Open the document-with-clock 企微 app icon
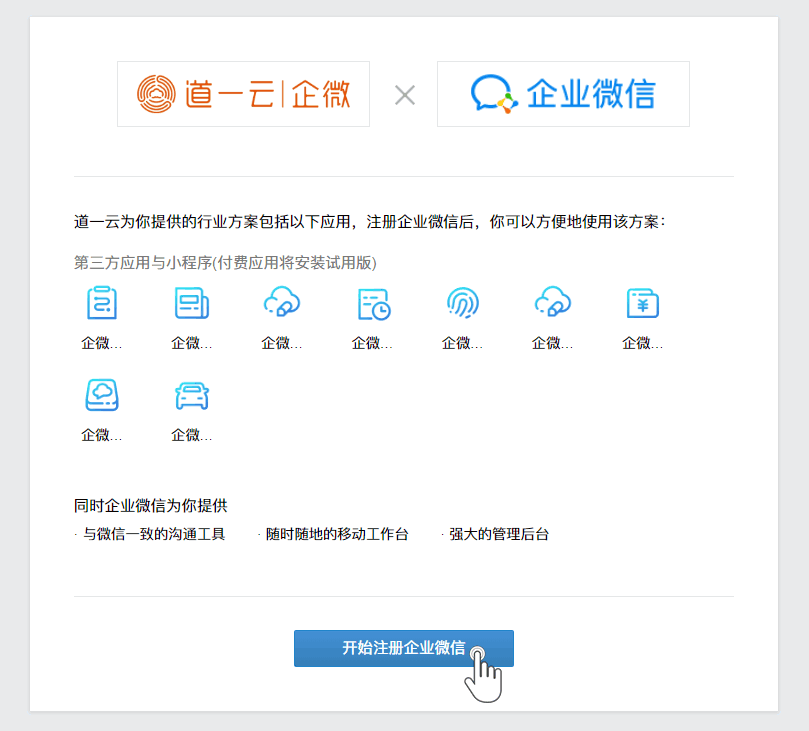Screen dimensions: 809x731 (371, 303)
